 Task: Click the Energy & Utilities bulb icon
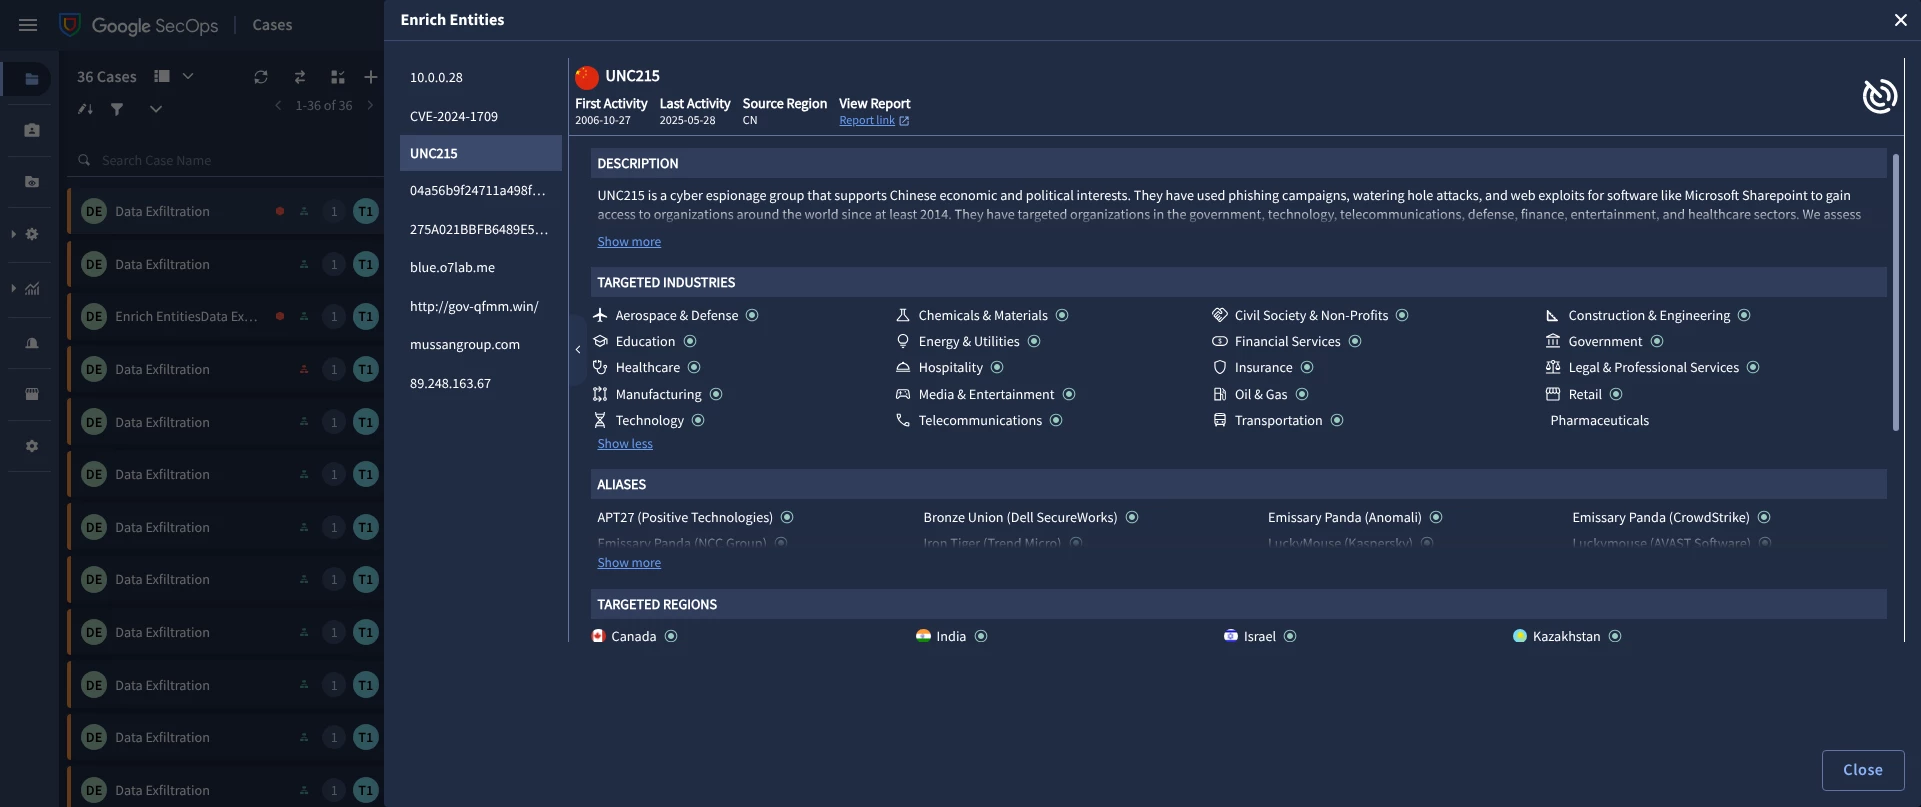click(x=903, y=341)
